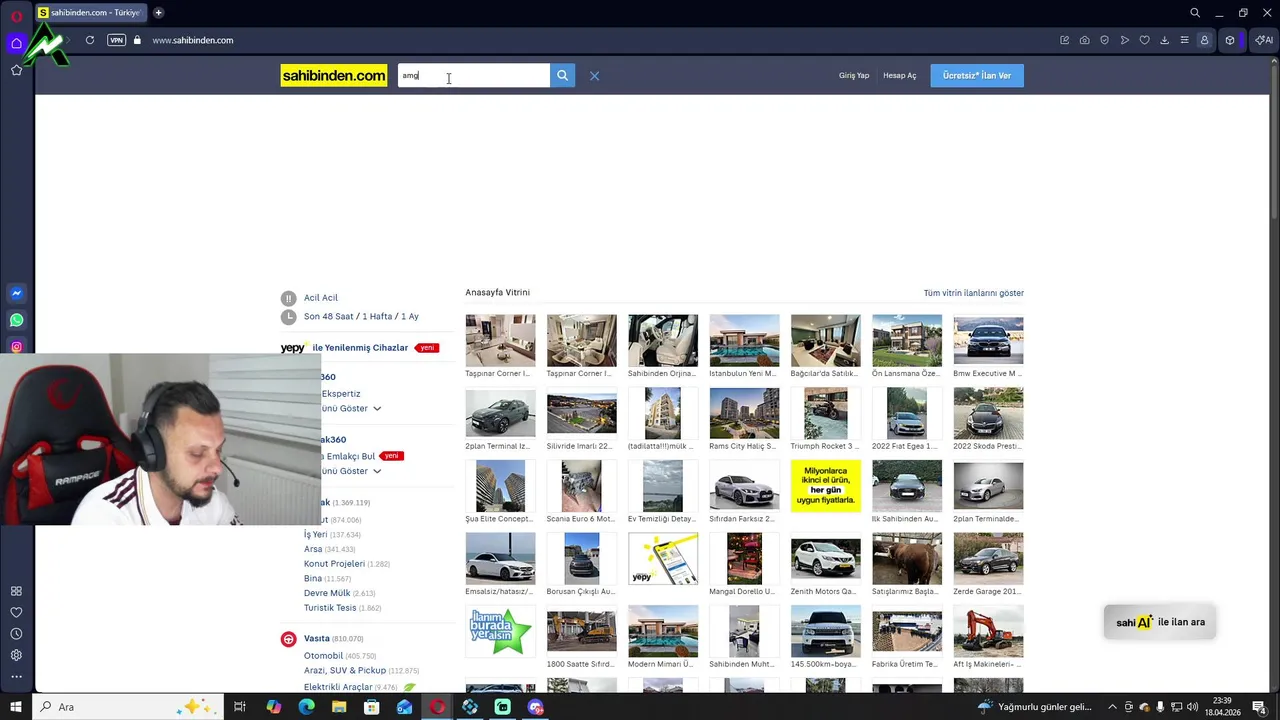
Task: Click the Opera home workspace icon in sidebar
Action: point(16,43)
